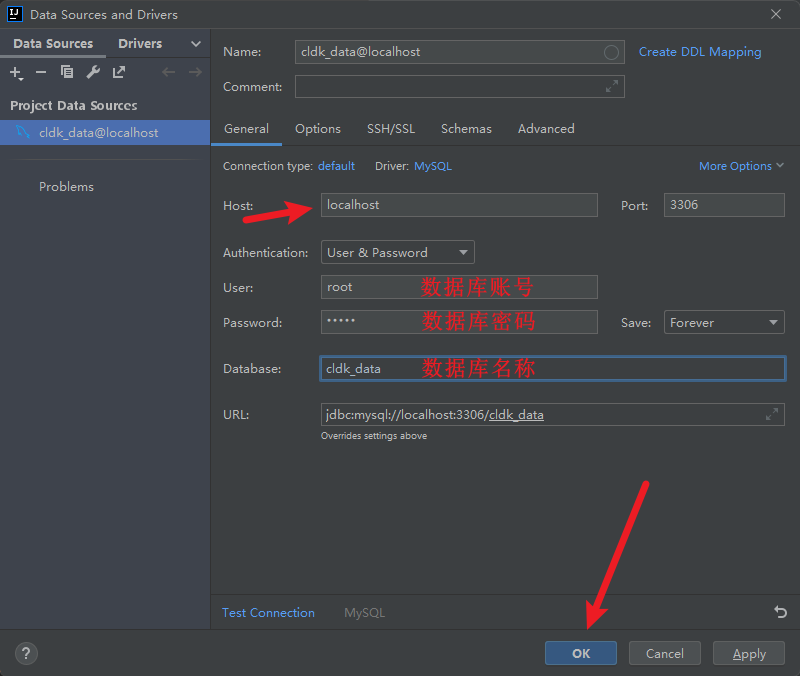Click the Create DDL Mapping link
This screenshot has width=800, height=676.
699,51
